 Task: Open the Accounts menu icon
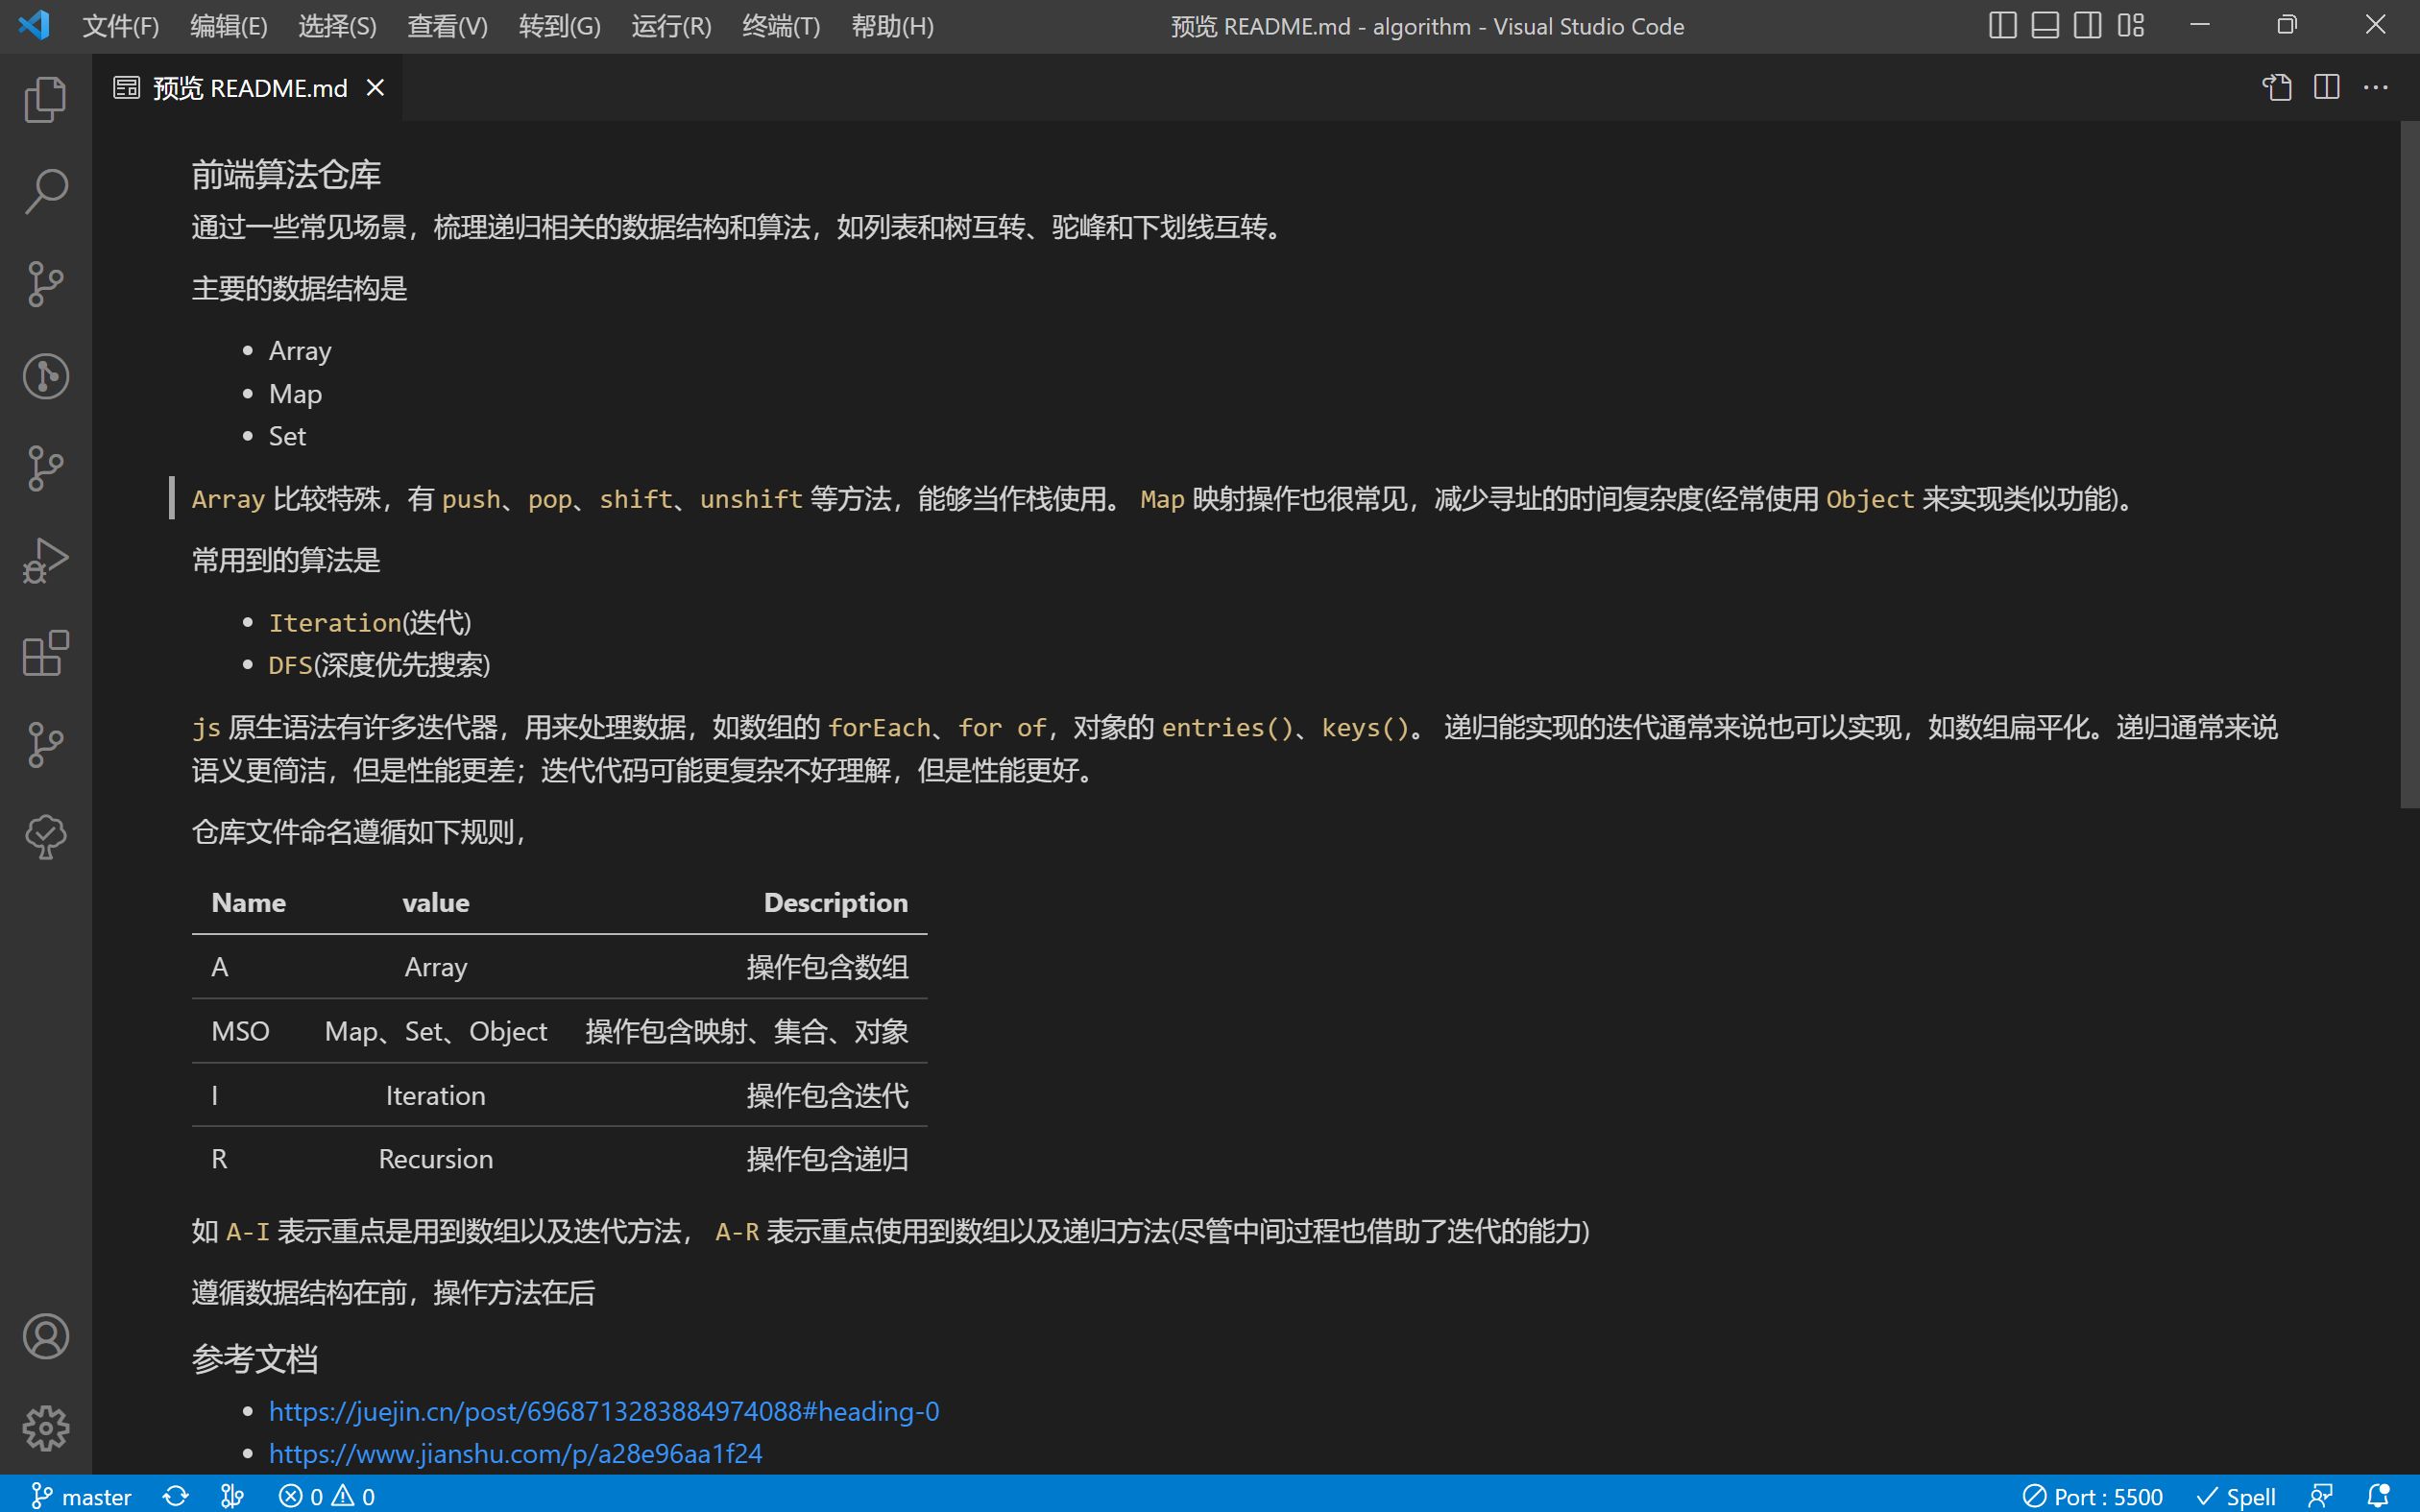click(x=46, y=1336)
